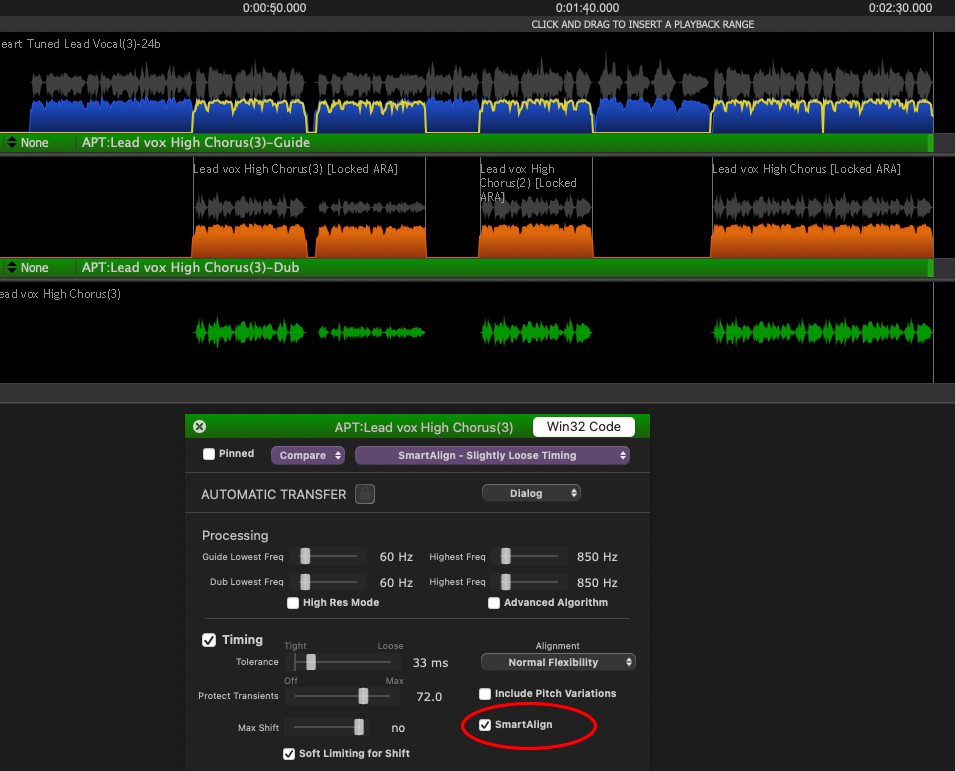
Task: Enable High Res Mode
Action: click(293, 603)
